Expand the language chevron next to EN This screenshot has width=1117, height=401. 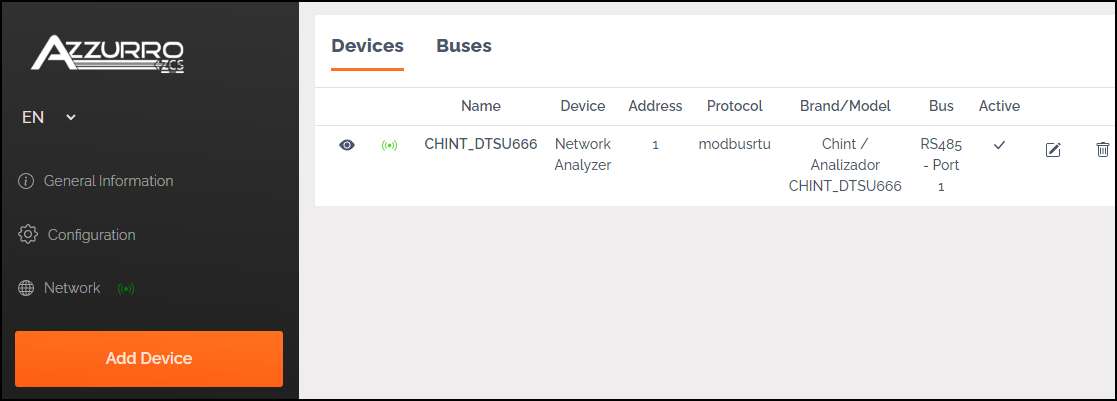click(x=71, y=117)
